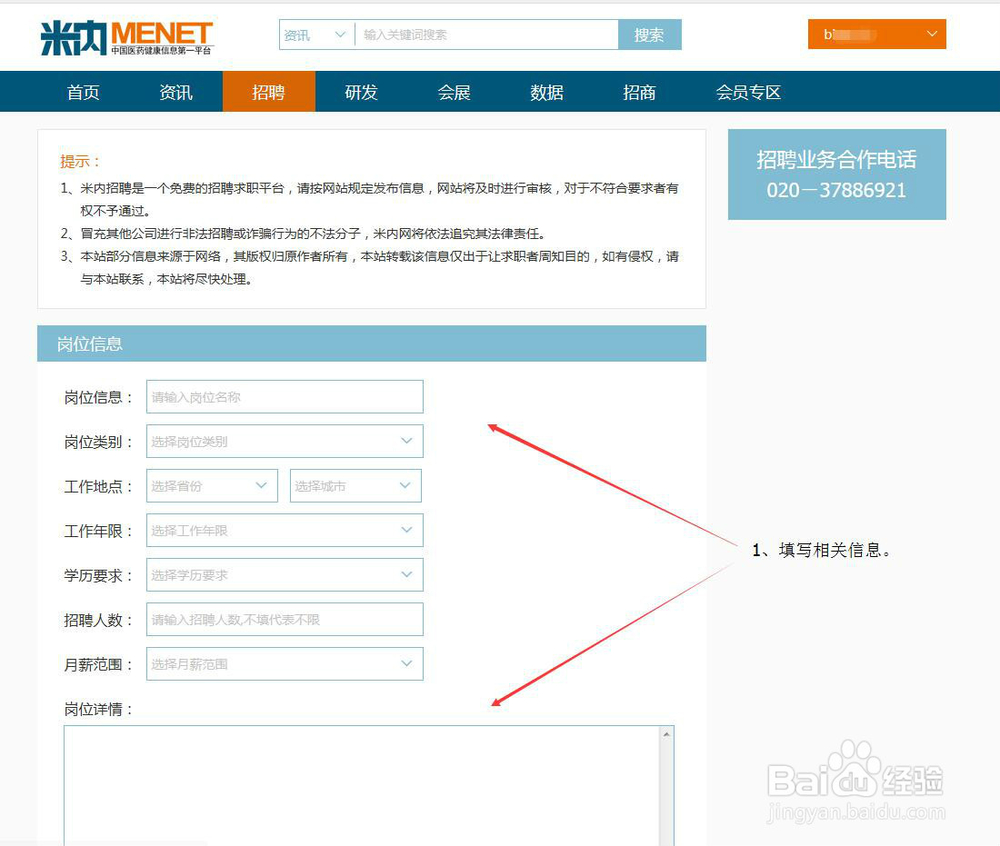Click the 岗位信息 job title input field
1000x846 pixels.
point(284,396)
